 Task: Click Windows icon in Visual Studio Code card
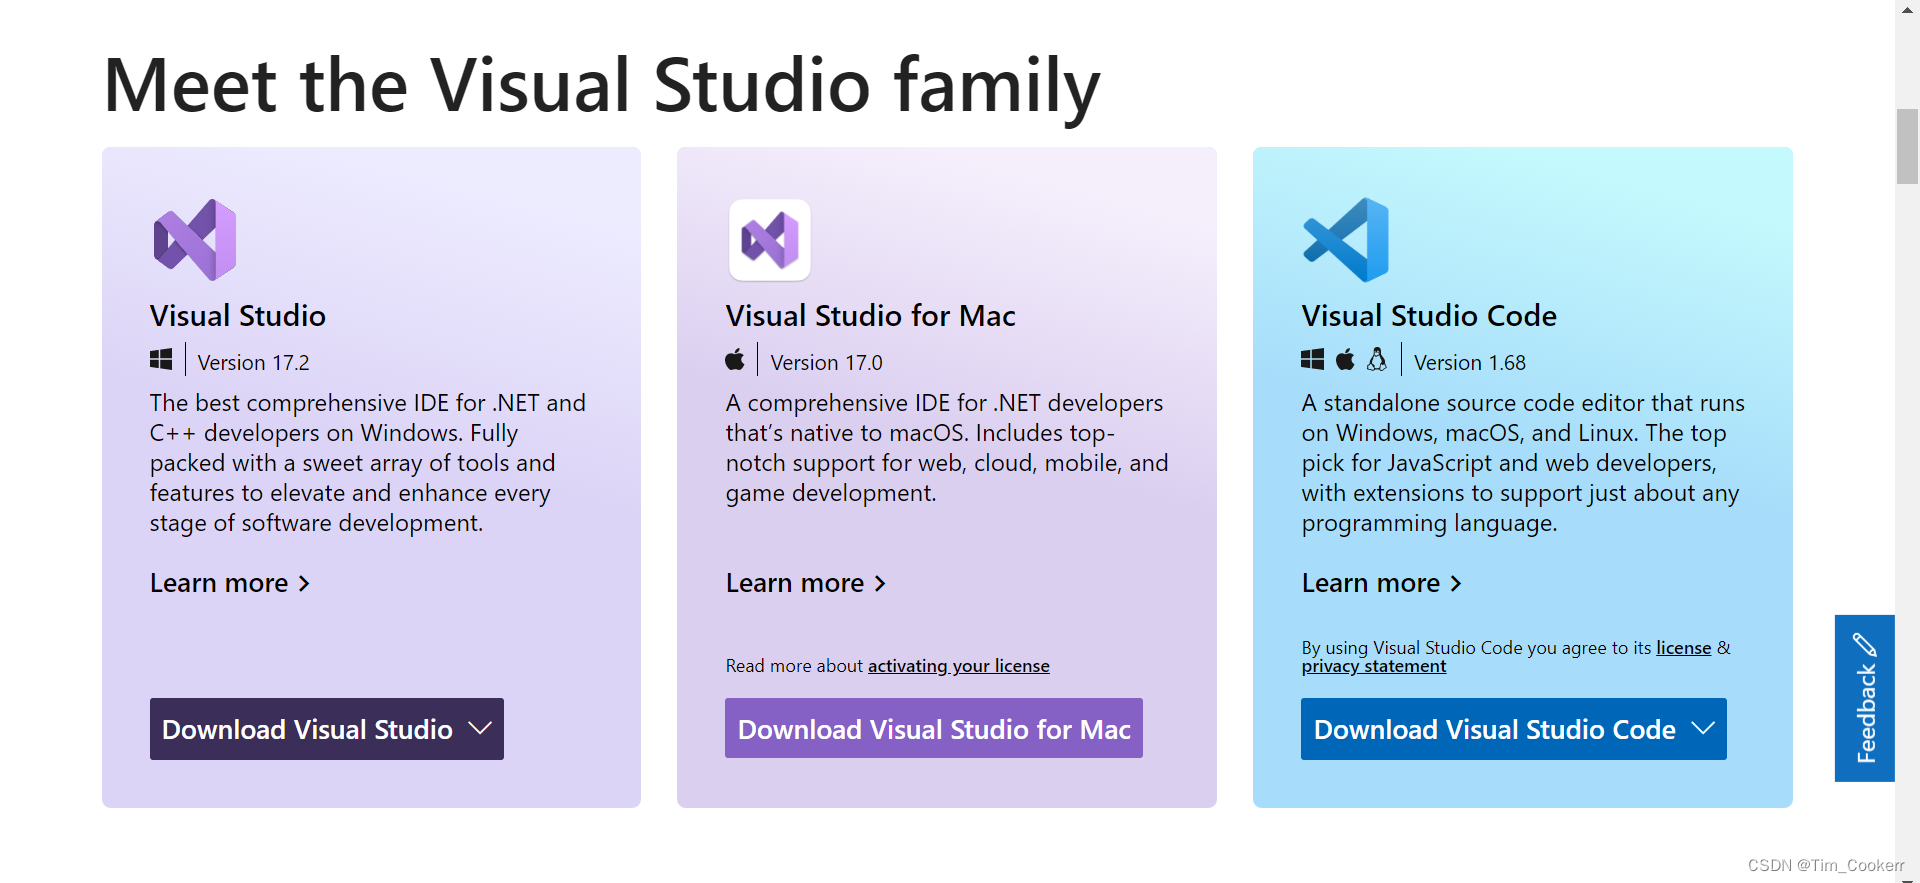[1312, 360]
